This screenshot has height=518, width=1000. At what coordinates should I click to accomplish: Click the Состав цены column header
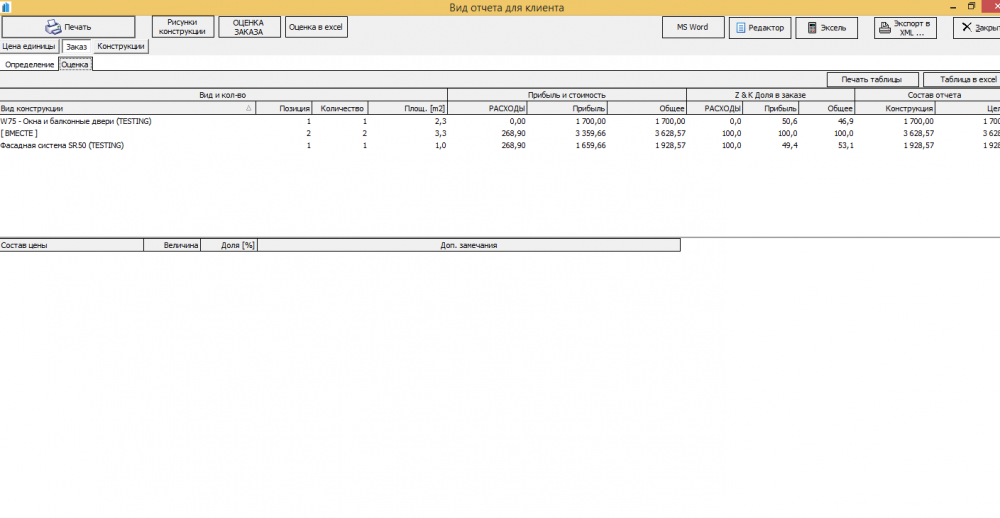[x=71, y=245]
